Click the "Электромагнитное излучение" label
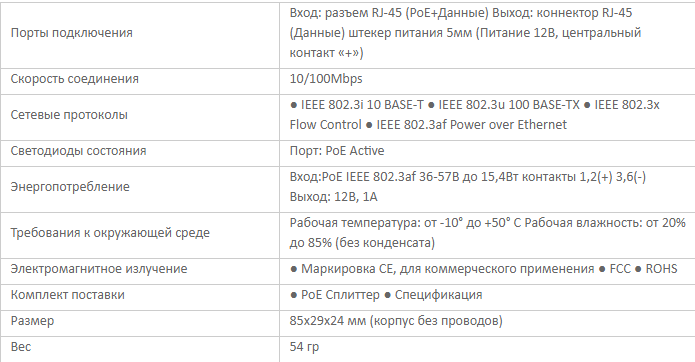The image size is (695, 362). tap(99, 269)
